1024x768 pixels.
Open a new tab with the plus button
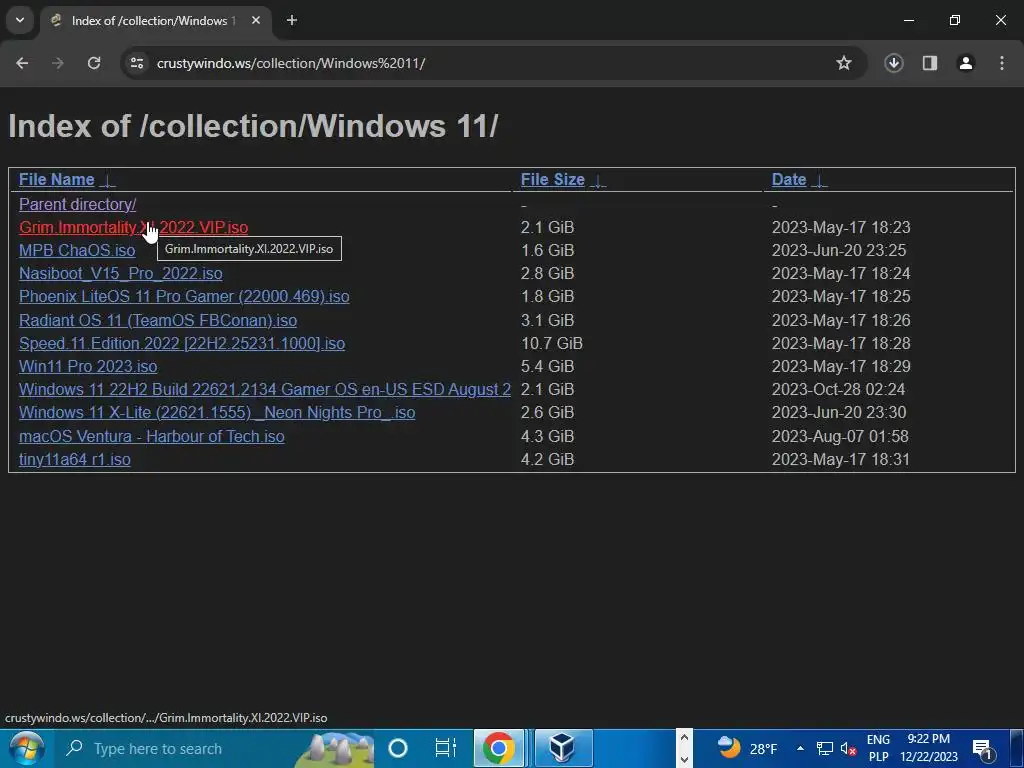292,20
